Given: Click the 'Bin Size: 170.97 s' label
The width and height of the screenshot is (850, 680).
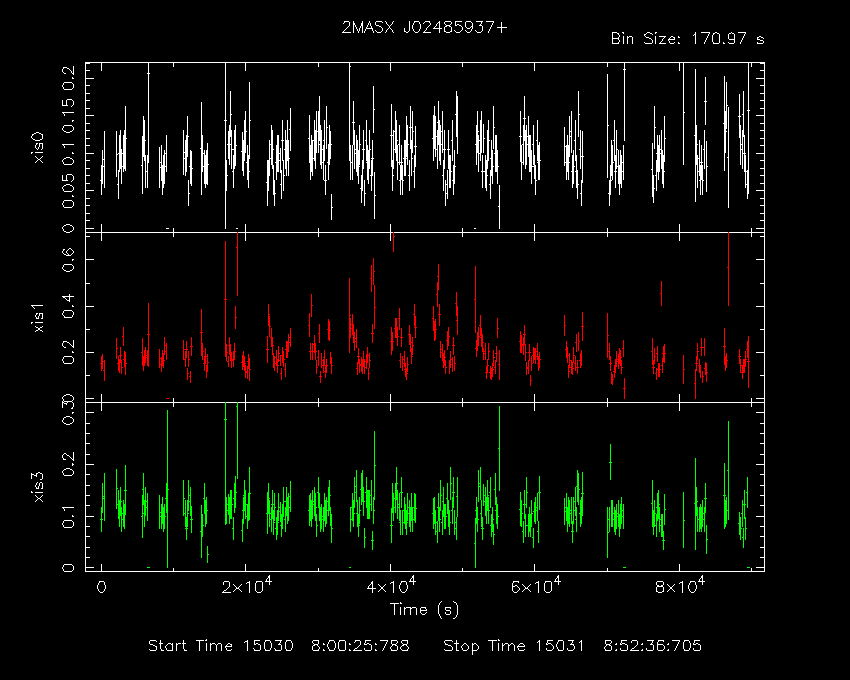Looking at the screenshot, I should (x=687, y=39).
